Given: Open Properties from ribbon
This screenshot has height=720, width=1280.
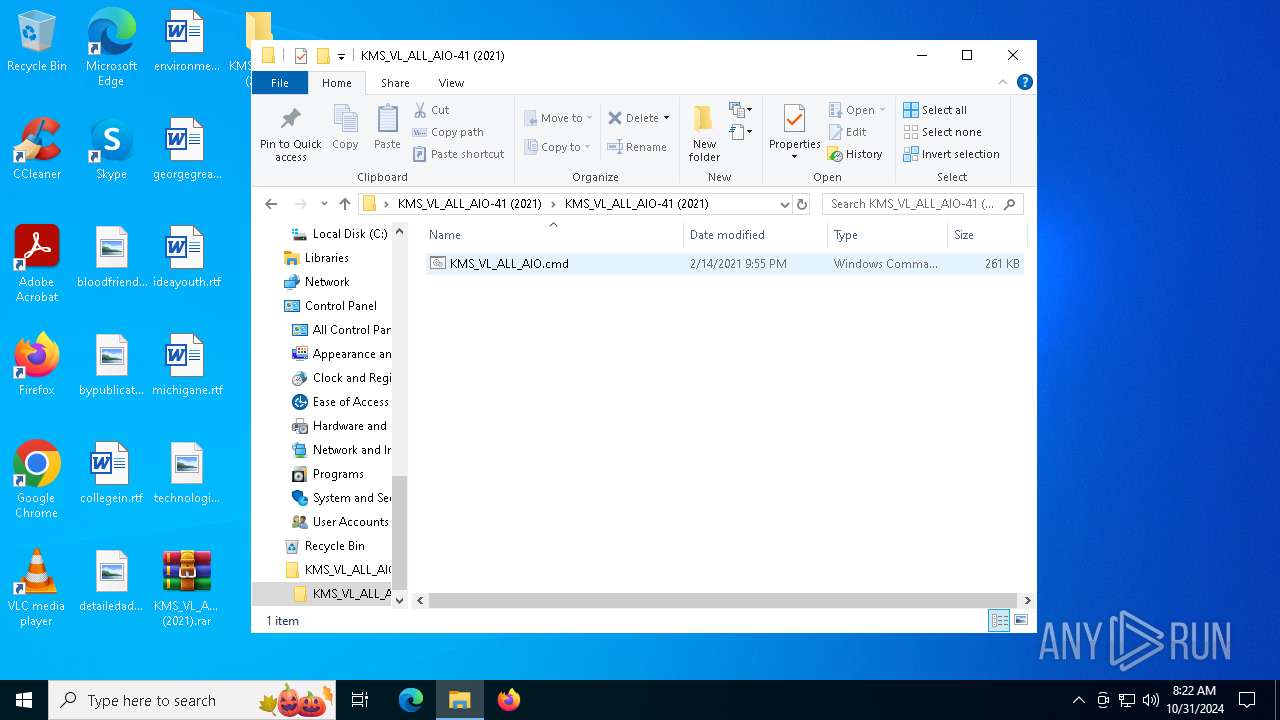Looking at the screenshot, I should tap(794, 132).
